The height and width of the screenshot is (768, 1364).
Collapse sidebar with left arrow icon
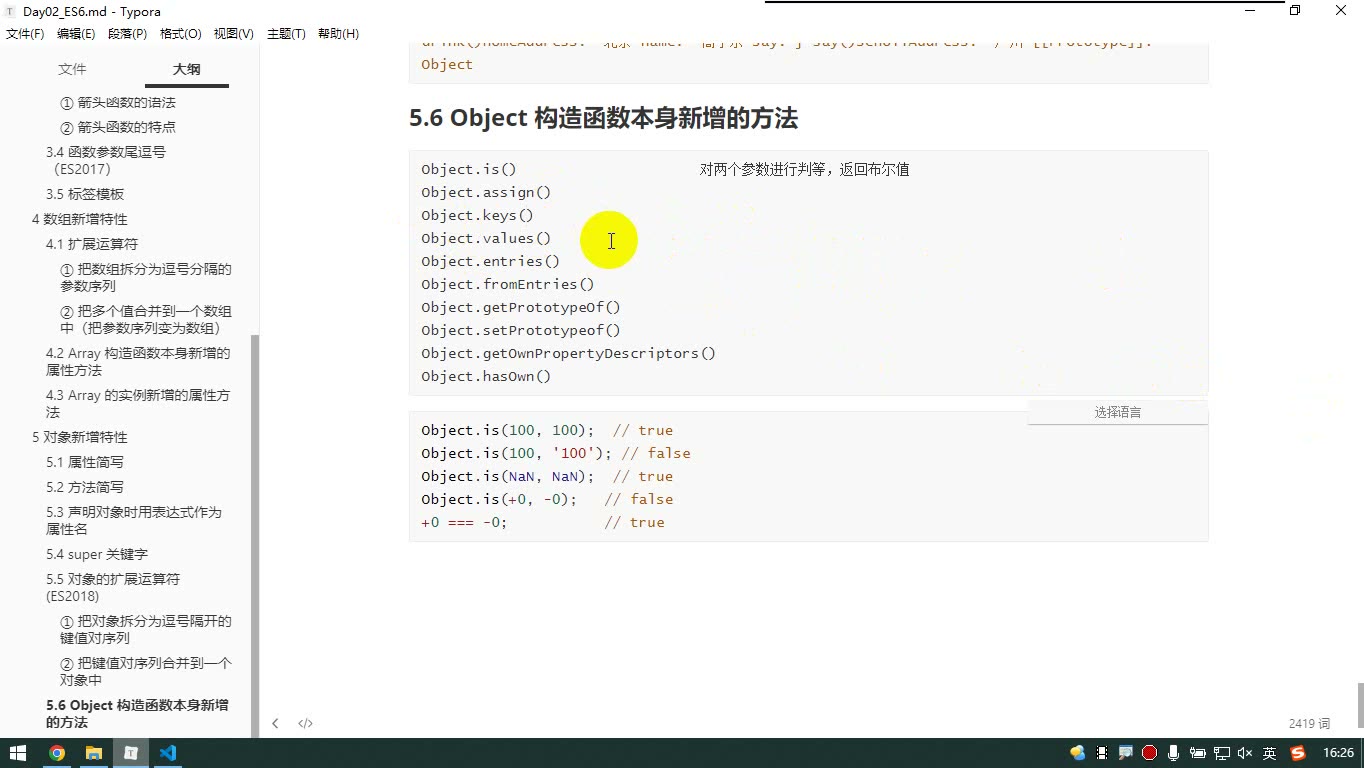click(275, 723)
